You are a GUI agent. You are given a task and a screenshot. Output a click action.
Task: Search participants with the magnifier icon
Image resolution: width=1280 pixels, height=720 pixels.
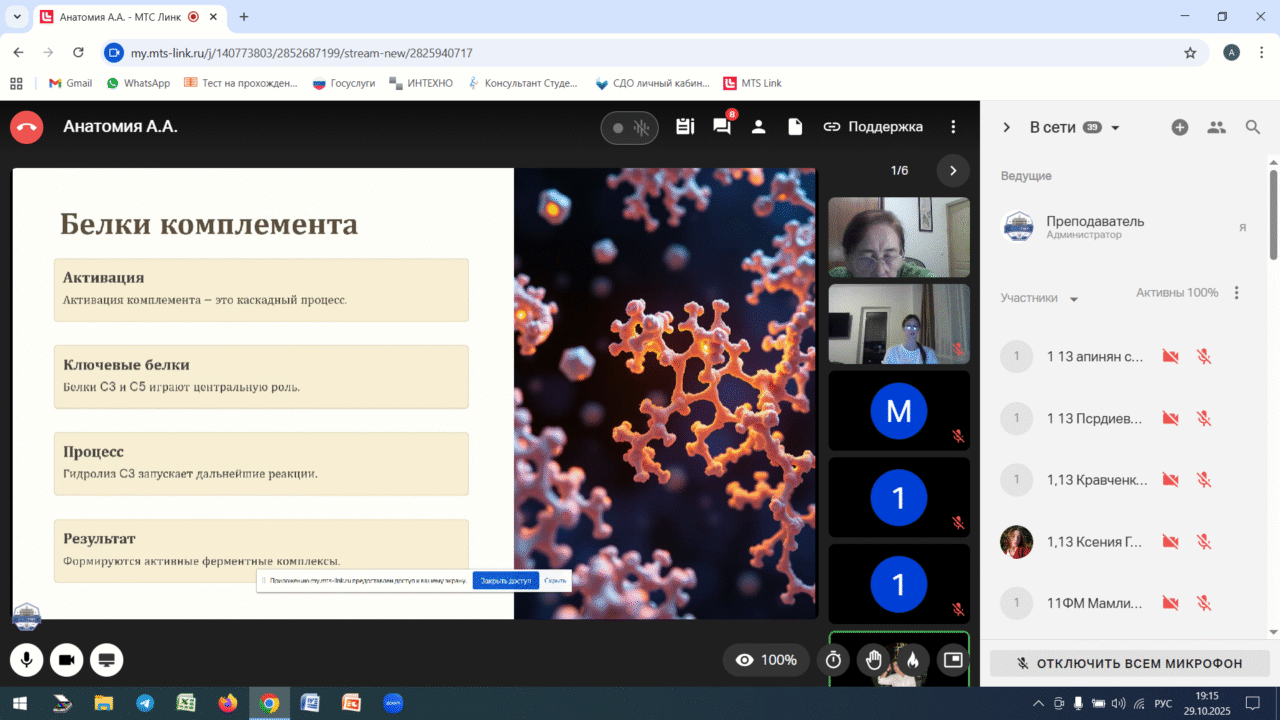(1253, 127)
